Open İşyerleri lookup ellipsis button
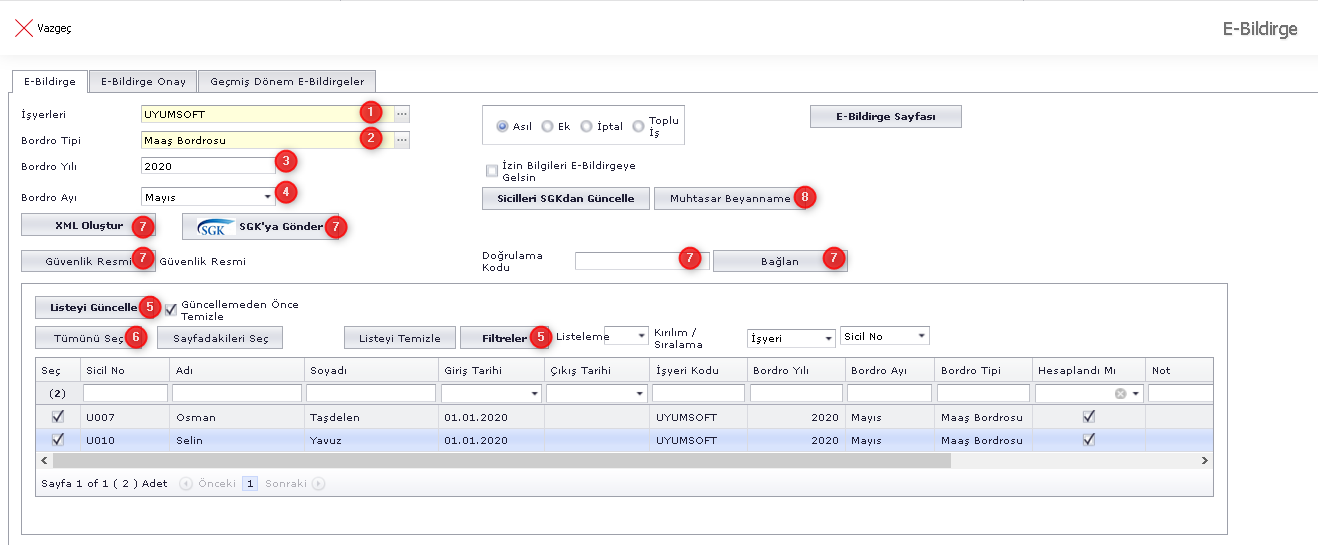1318x545 pixels. click(x=402, y=114)
